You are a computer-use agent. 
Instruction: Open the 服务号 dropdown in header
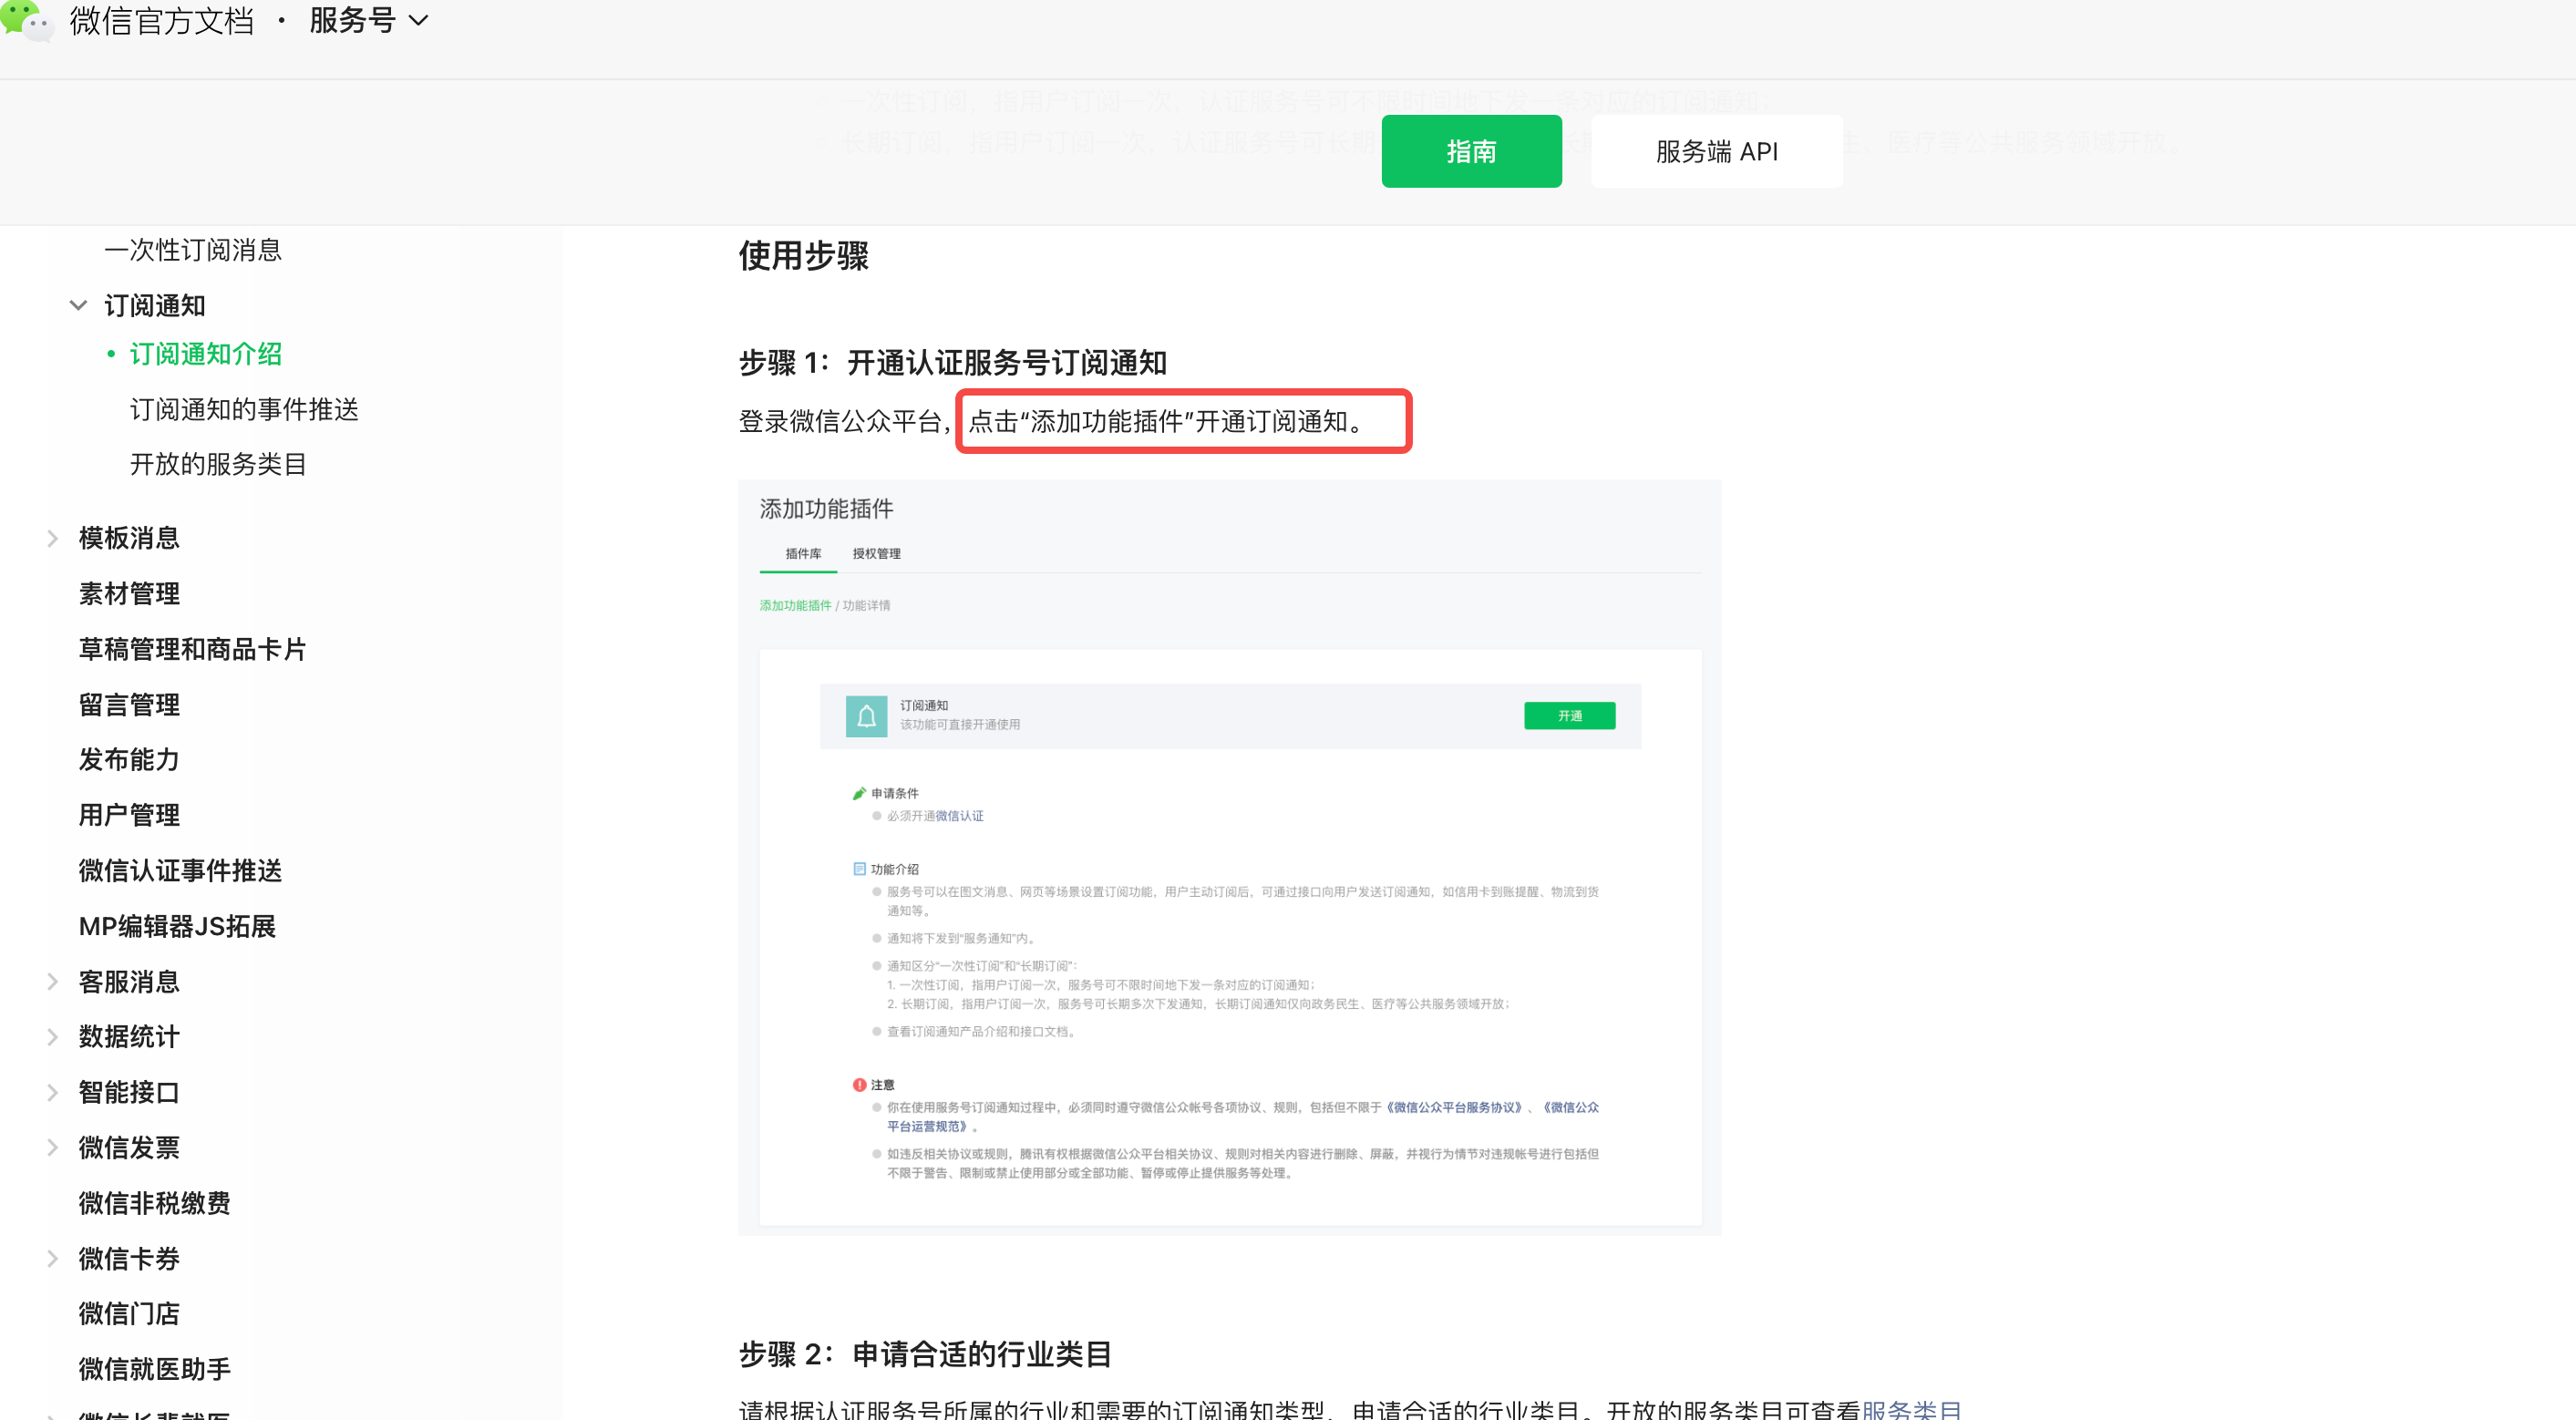click(x=368, y=20)
